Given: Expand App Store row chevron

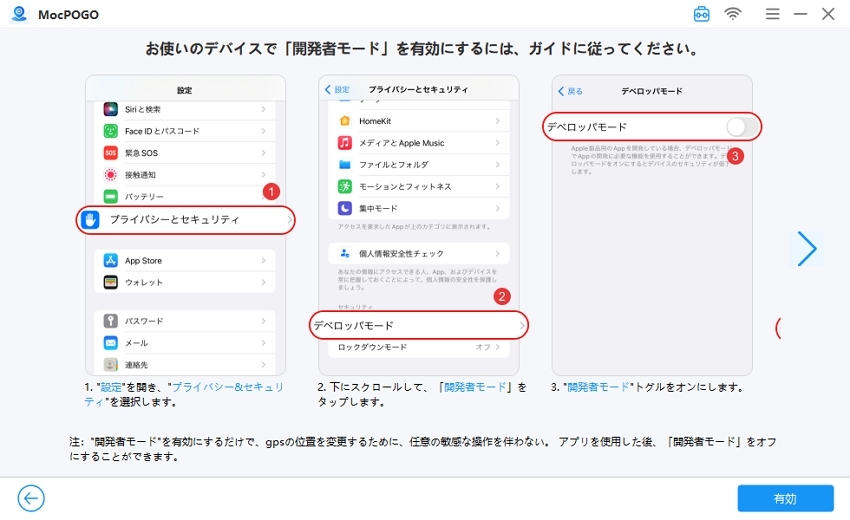Looking at the screenshot, I should pyautogui.click(x=263, y=260).
